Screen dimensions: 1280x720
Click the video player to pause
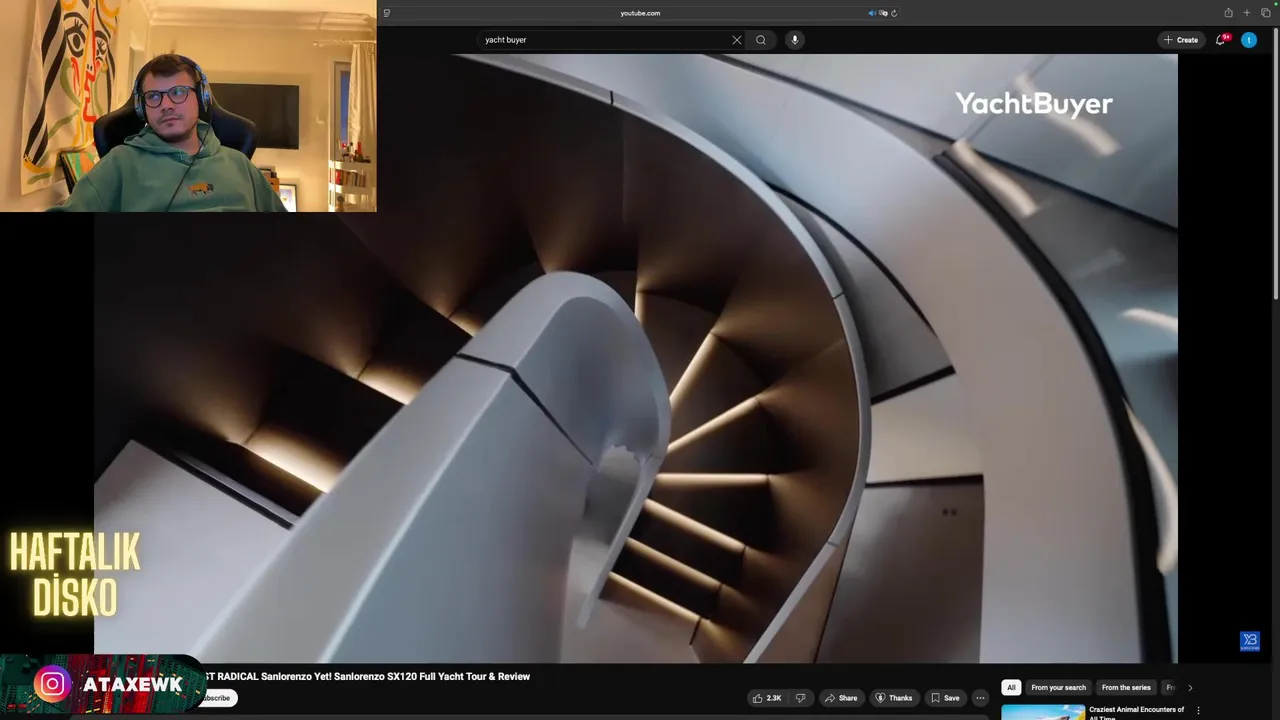tap(636, 358)
